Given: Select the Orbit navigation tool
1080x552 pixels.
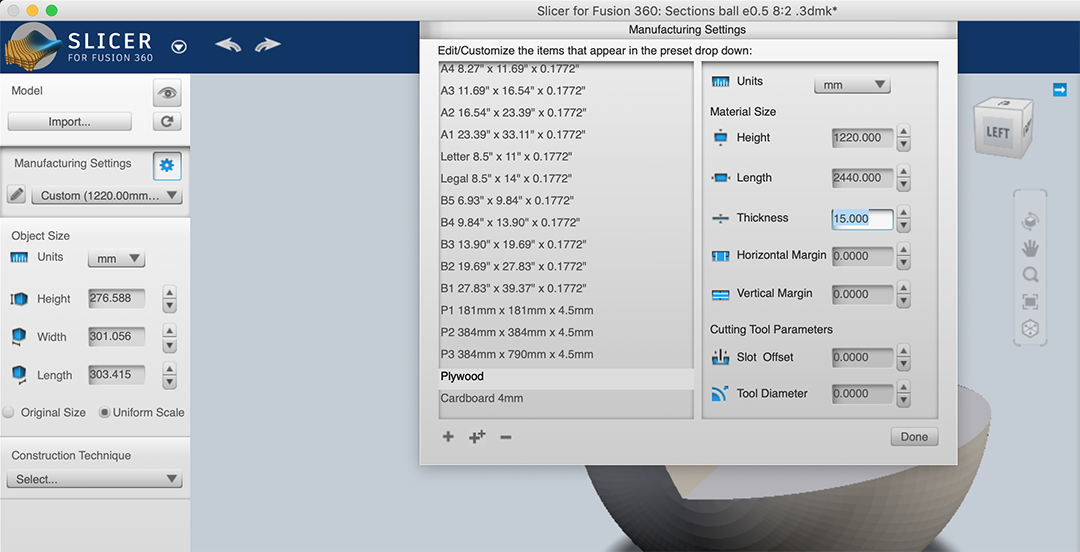Looking at the screenshot, I should coord(1030,221).
